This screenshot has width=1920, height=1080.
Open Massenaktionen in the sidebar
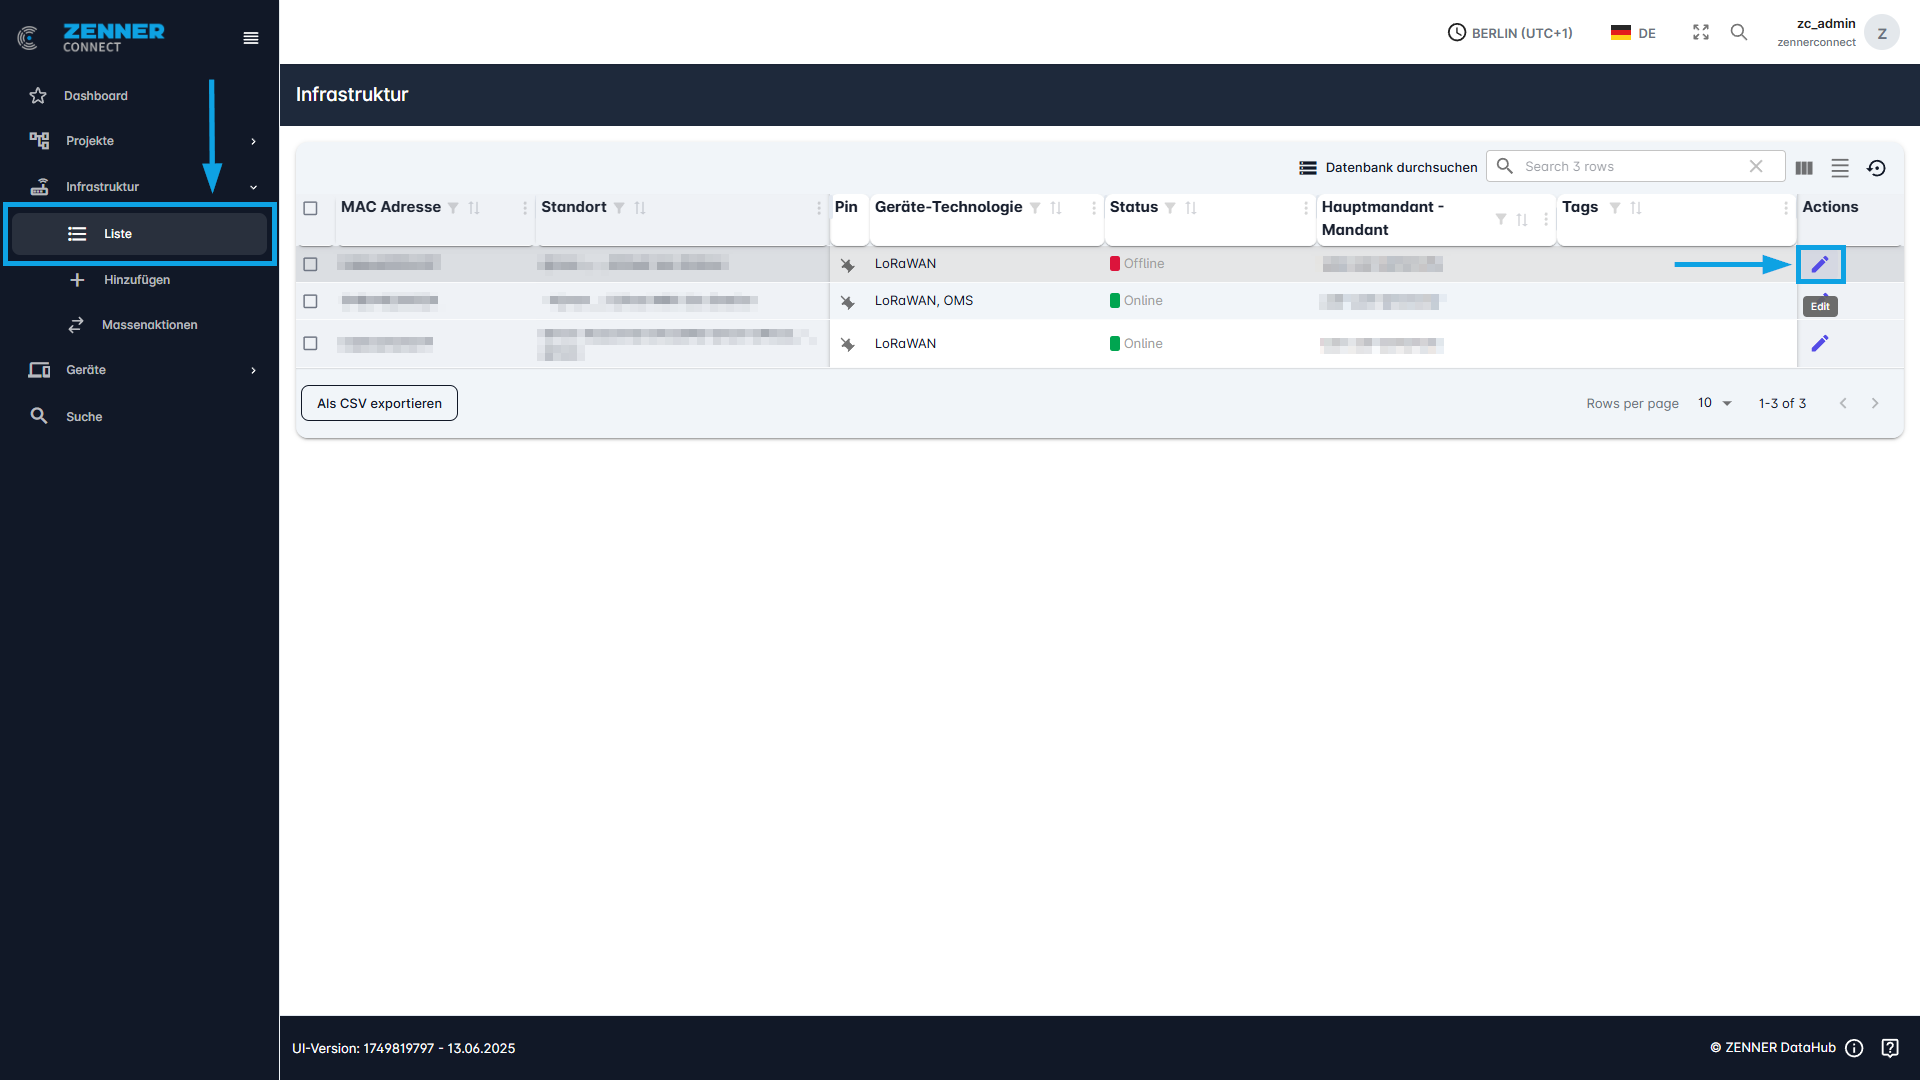(x=149, y=325)
